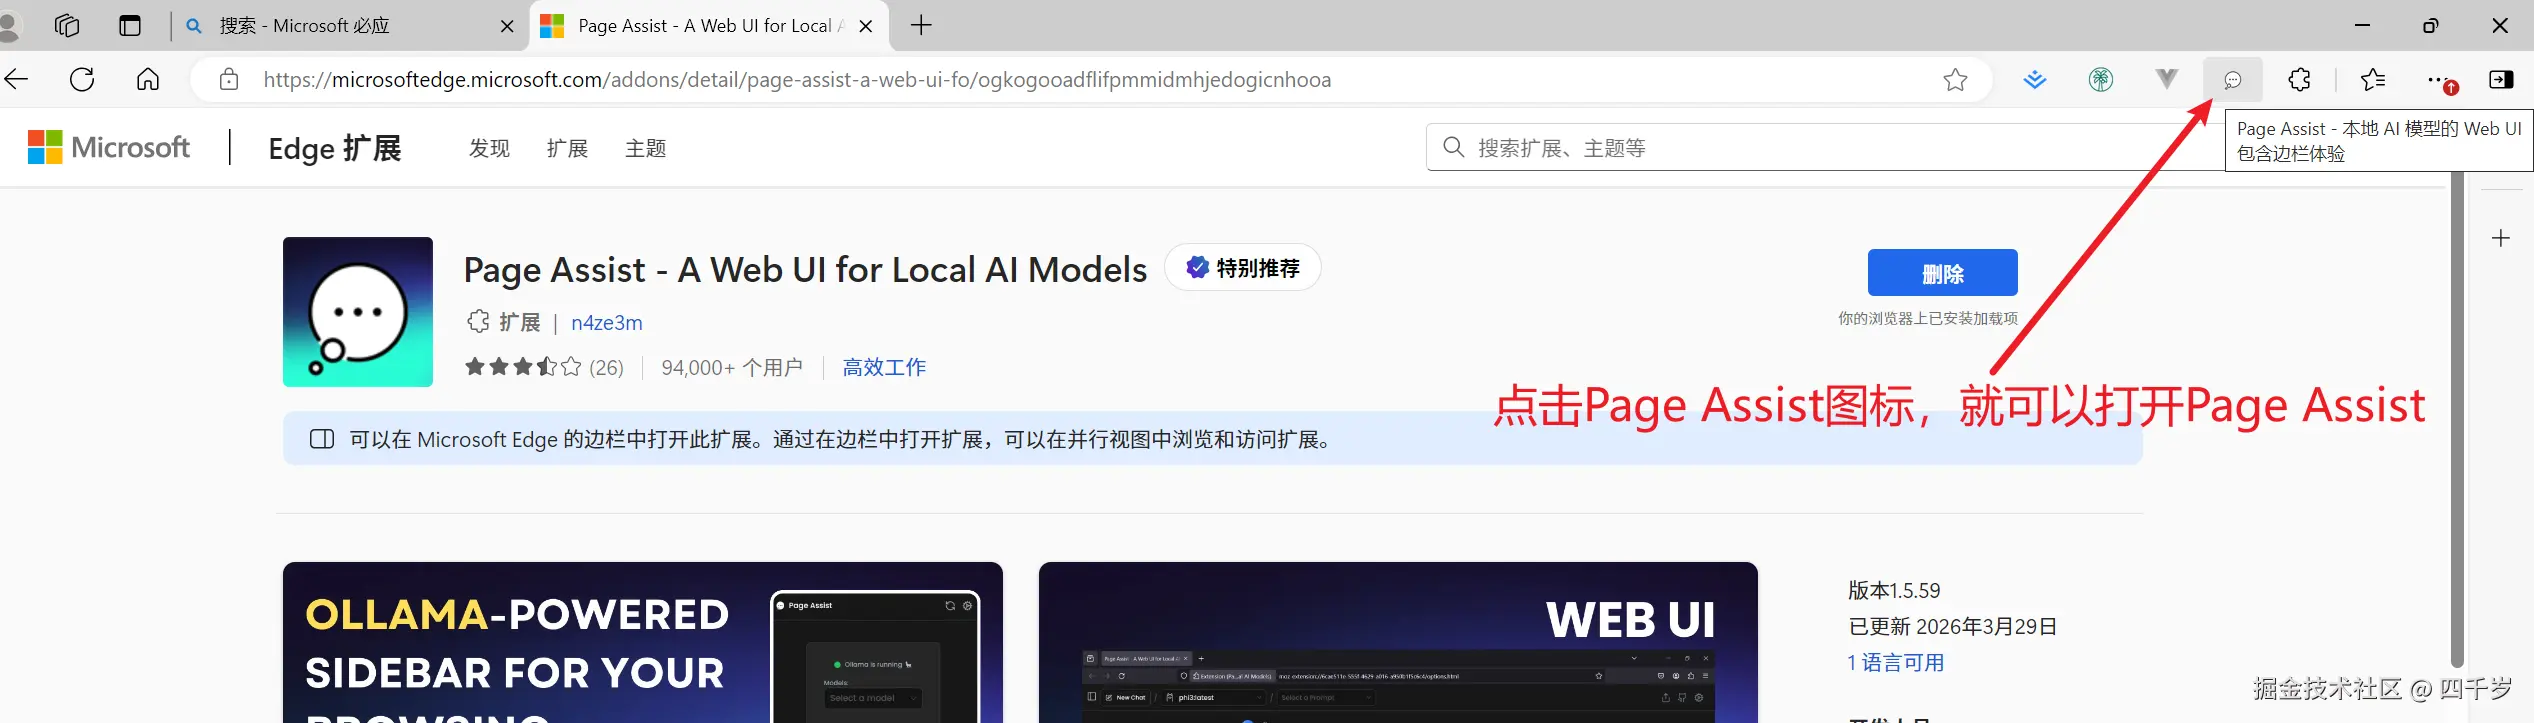Click the 特别推荐 badge
Viewport: 2534px width, 723px height.
1243,268
